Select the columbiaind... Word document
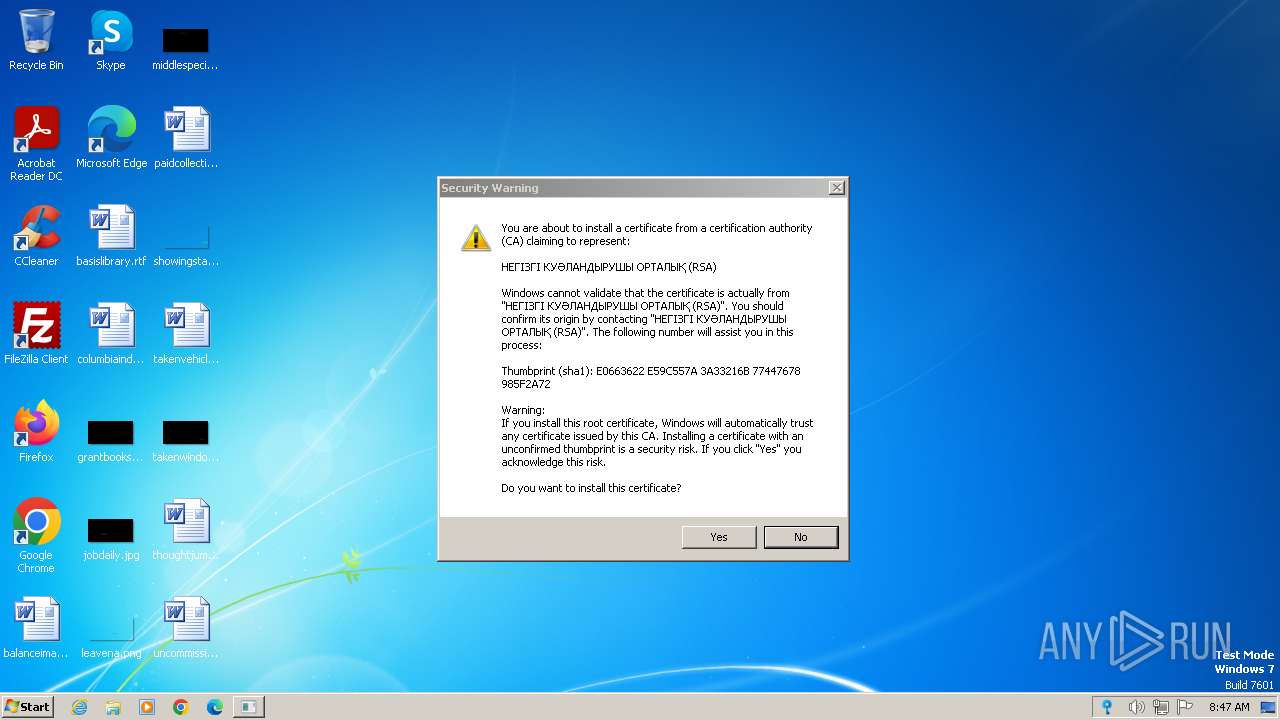 point(111,334)
